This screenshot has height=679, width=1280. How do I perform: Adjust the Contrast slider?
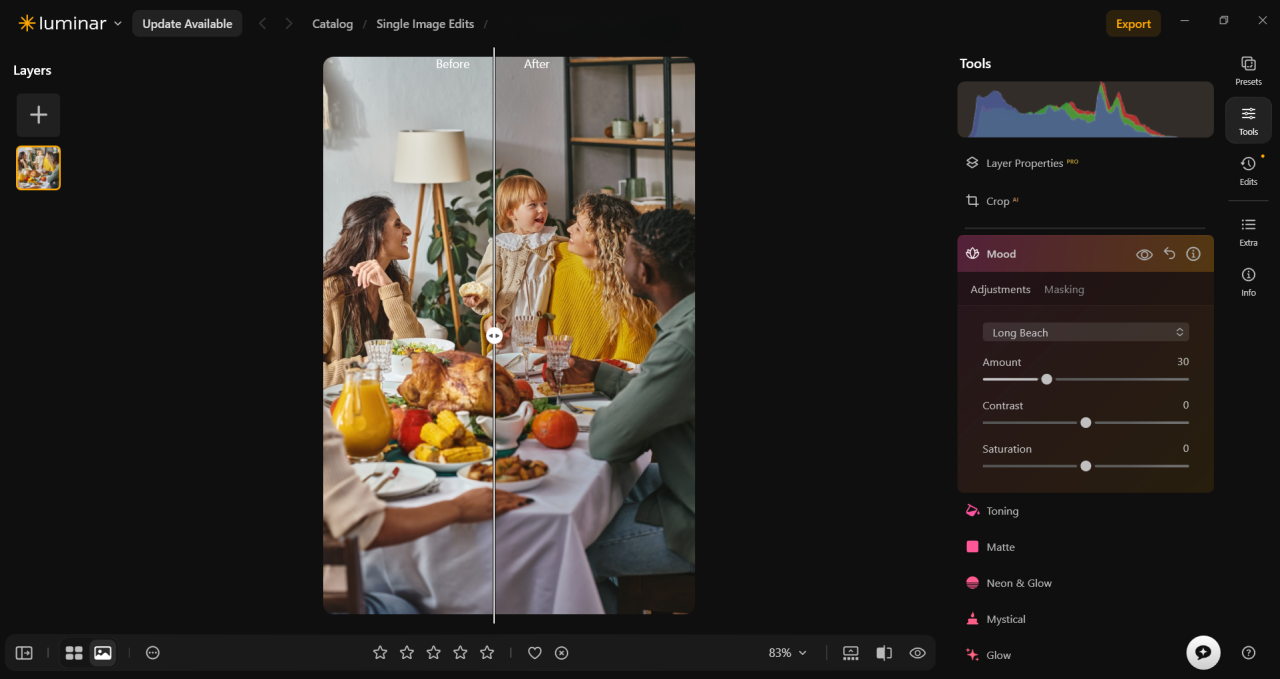pos(1085,422)
